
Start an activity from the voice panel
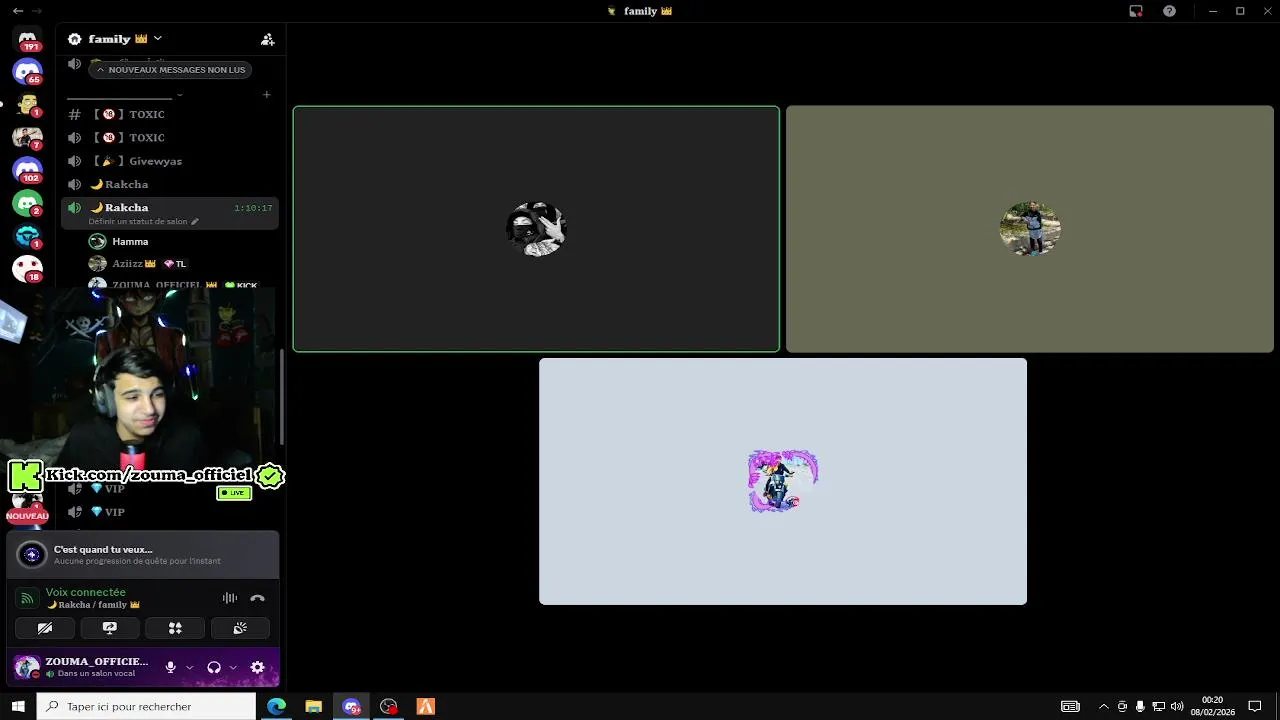pos(175,628)
